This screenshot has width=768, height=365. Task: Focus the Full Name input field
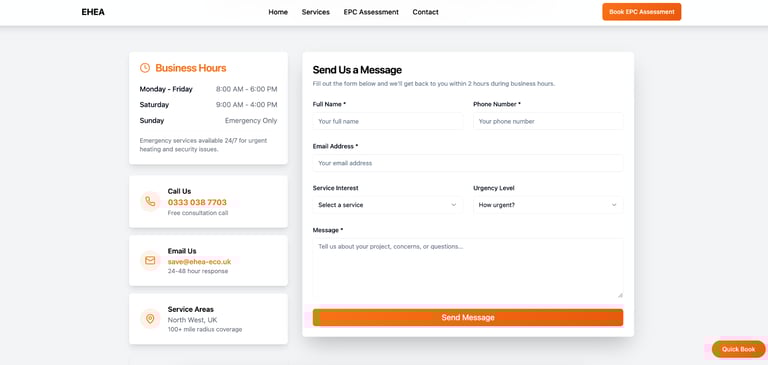point(387,121)
